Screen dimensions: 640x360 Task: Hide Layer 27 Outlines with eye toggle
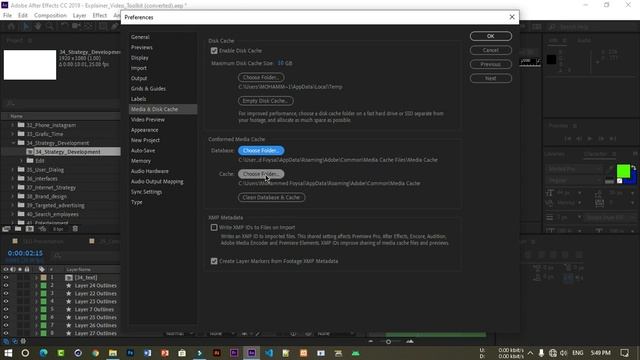(x=6, y=333)
